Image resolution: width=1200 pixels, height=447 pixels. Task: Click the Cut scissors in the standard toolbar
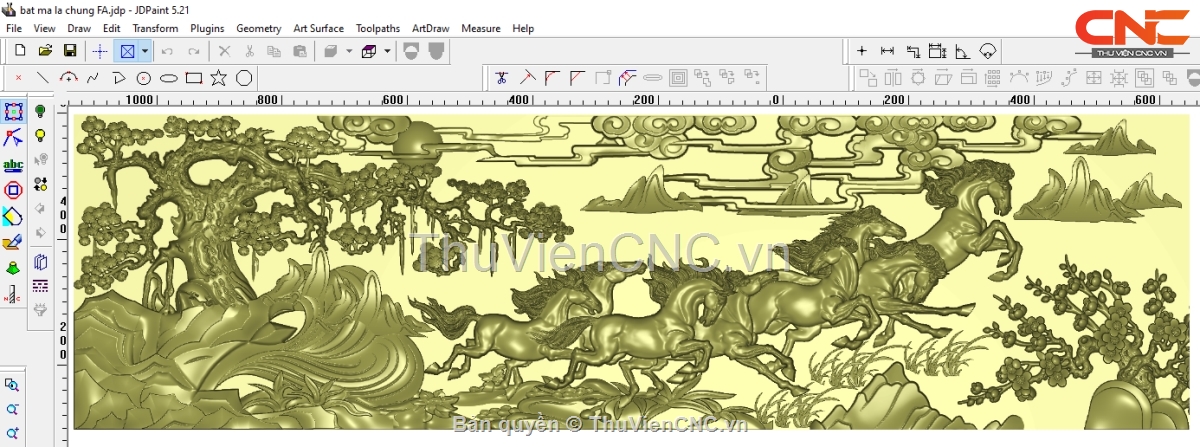(x=249, y=50)
